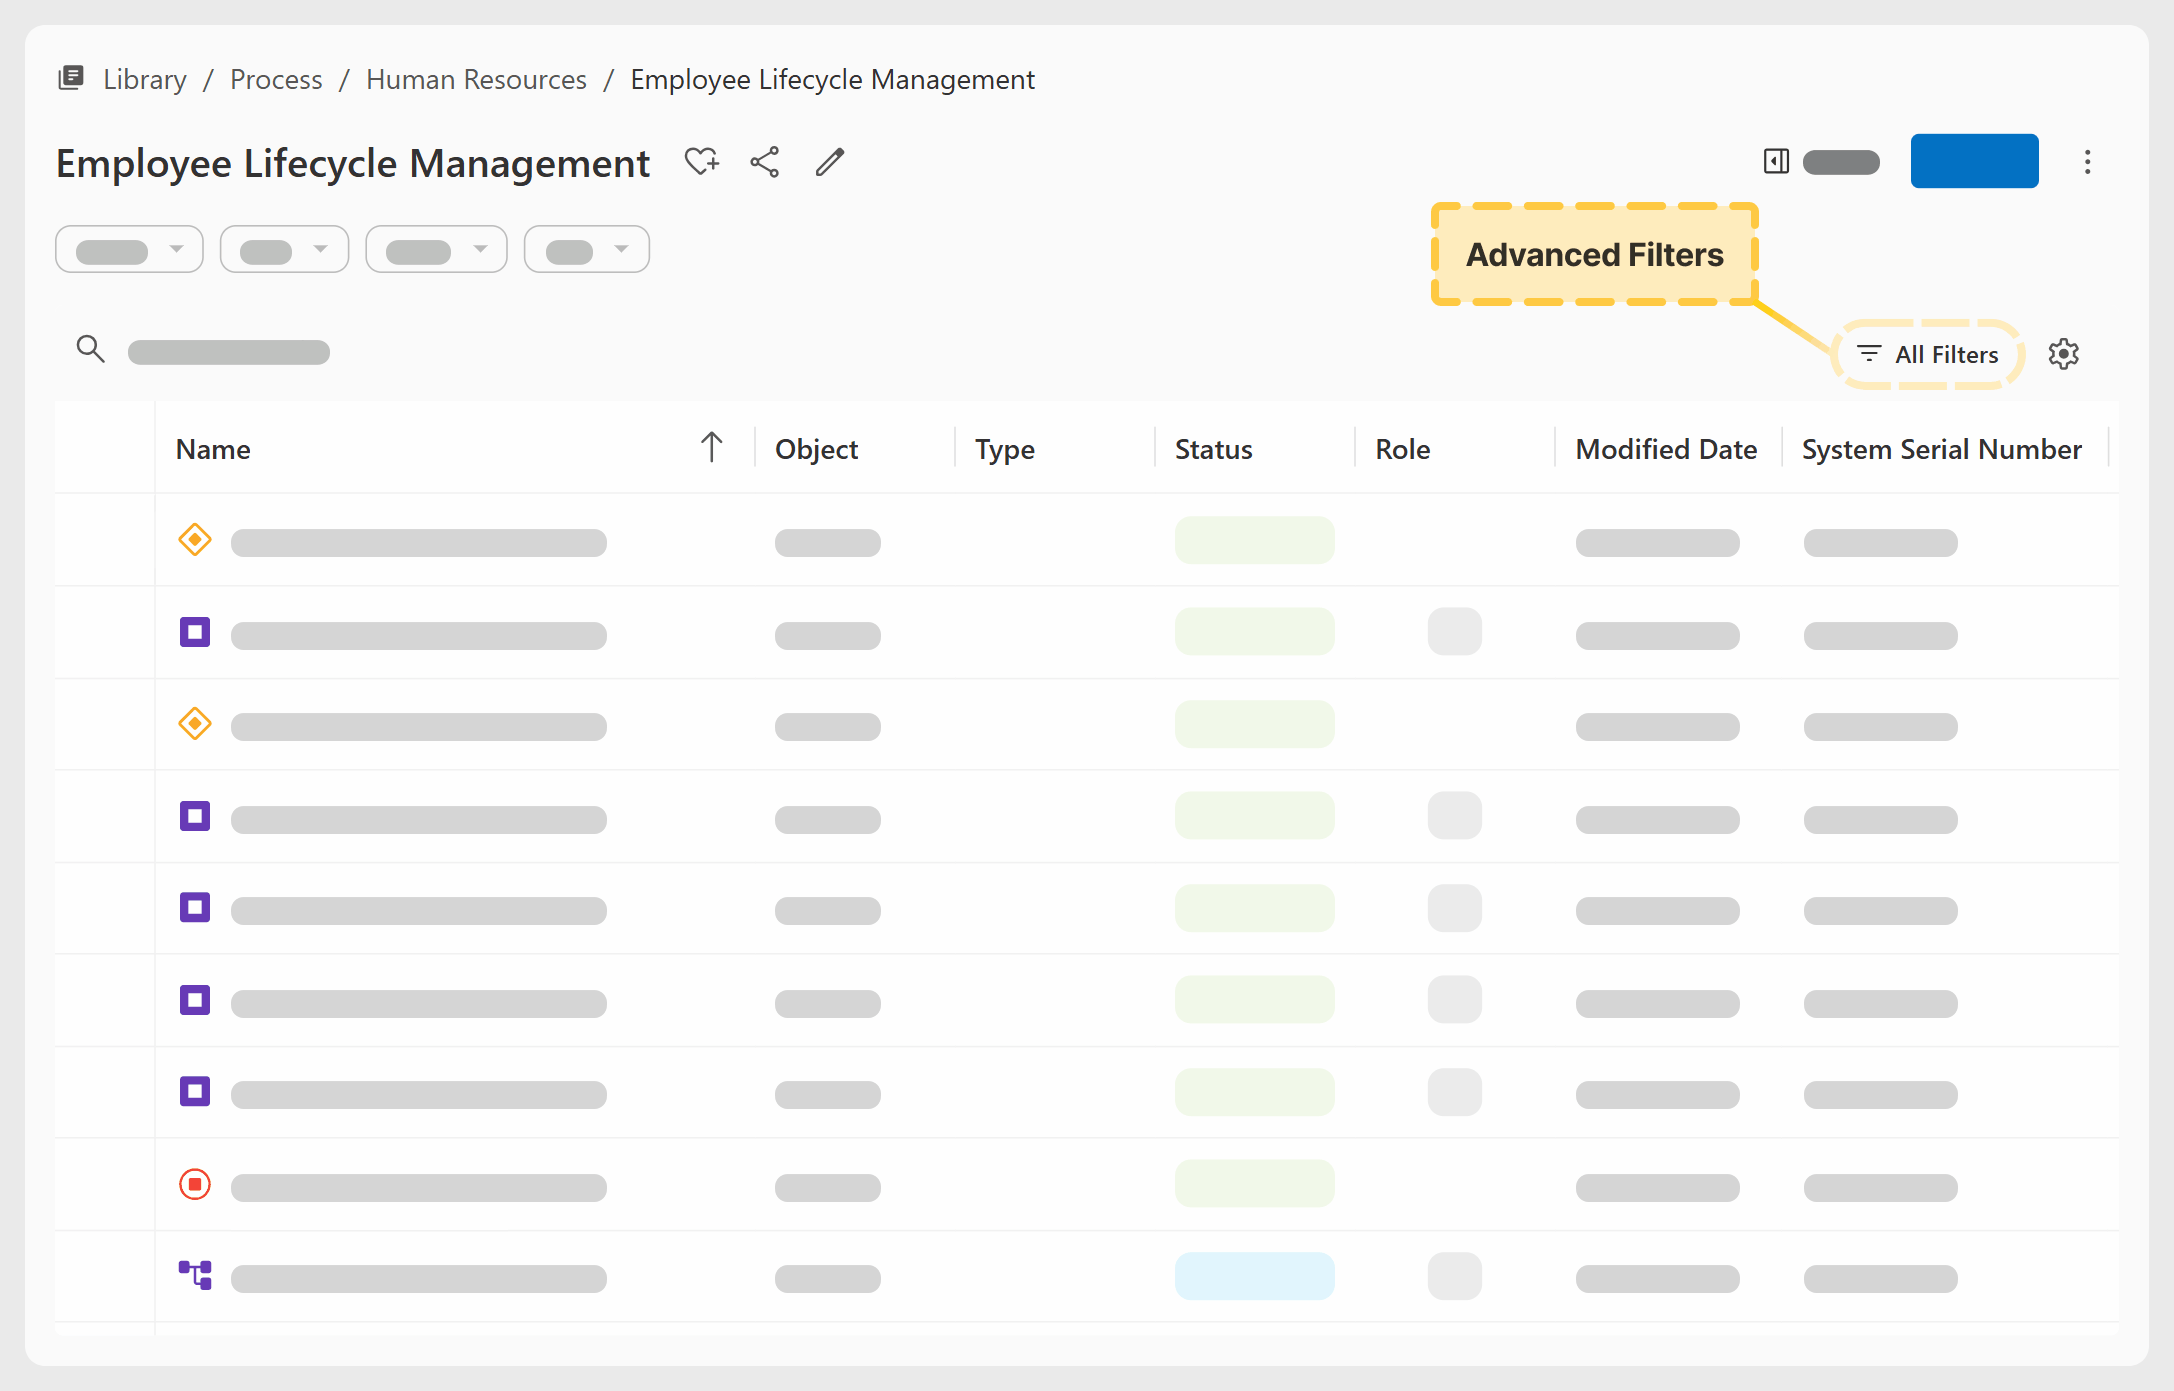
Task: Click the pencil edit icon
Action: pos(830,162)
